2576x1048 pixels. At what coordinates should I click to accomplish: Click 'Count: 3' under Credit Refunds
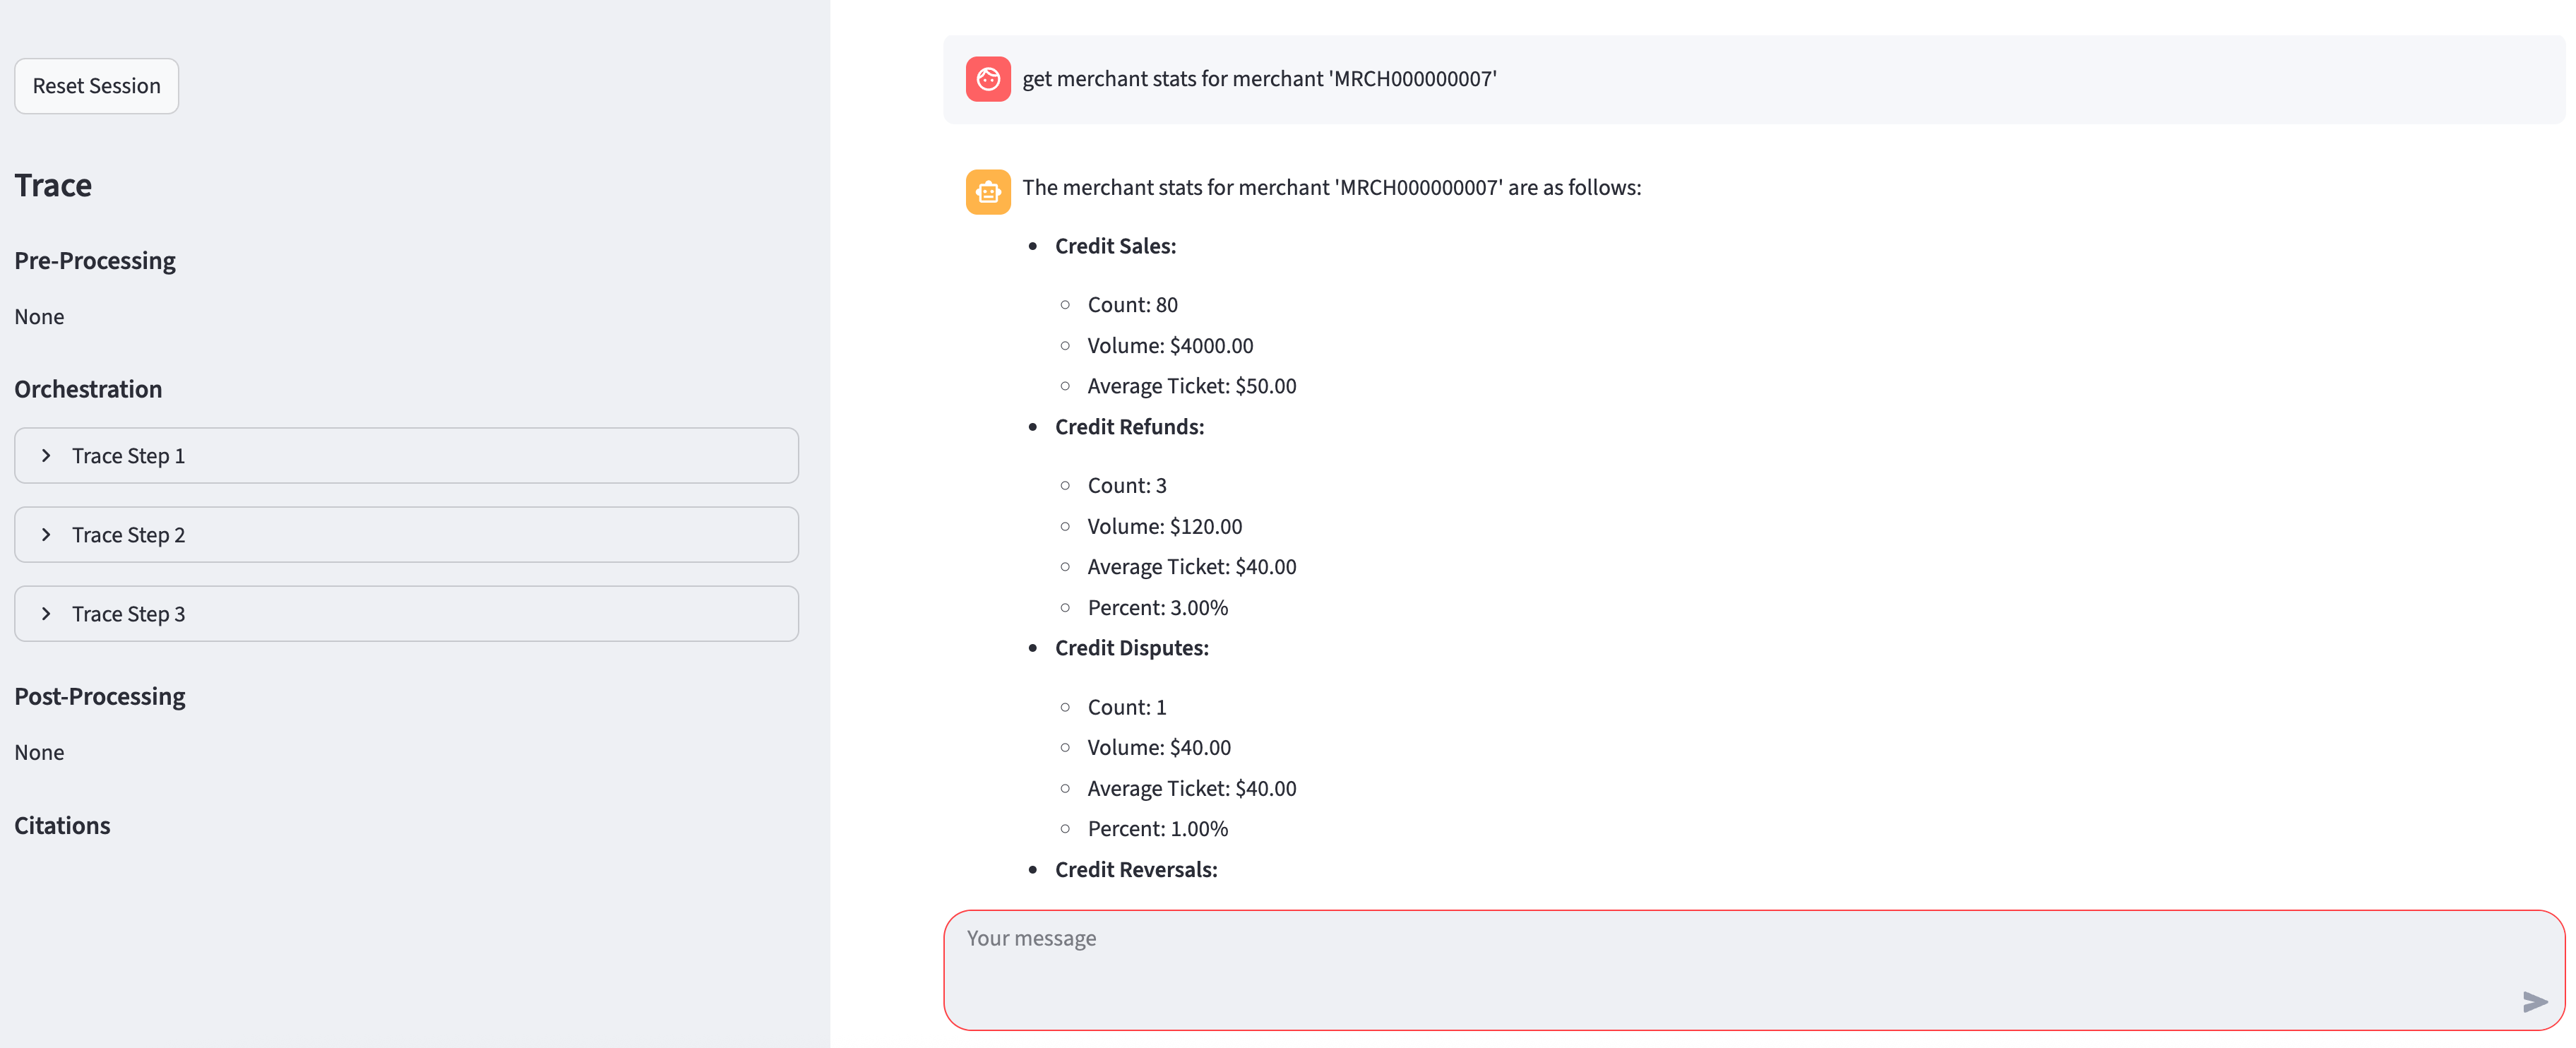[1127, 486]
